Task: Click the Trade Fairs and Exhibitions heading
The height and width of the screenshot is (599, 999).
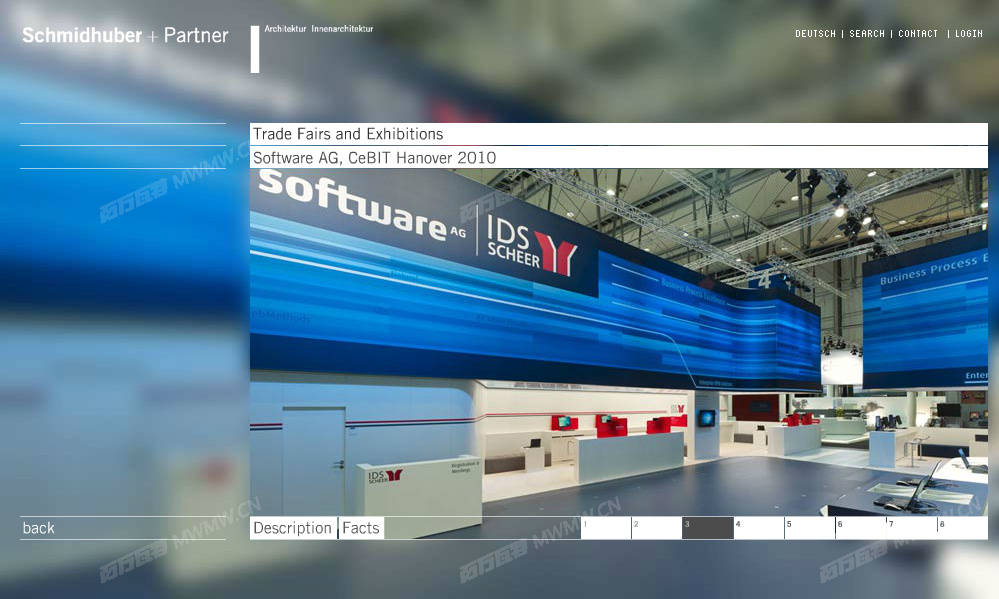Action: point(348,134)
